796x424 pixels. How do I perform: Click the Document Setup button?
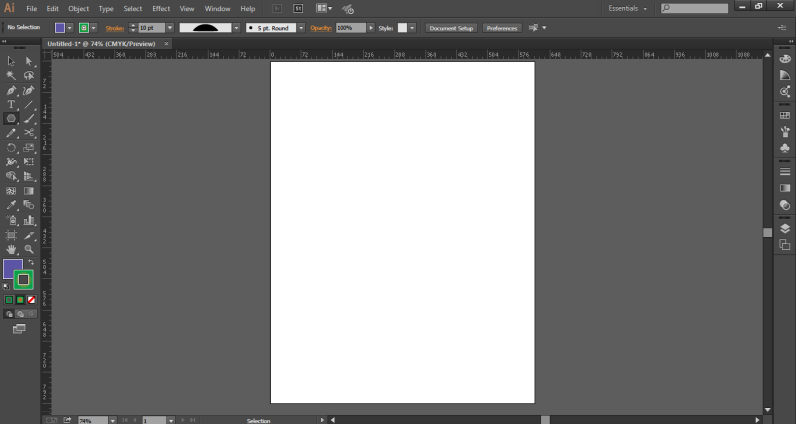[x=451, y=28]
